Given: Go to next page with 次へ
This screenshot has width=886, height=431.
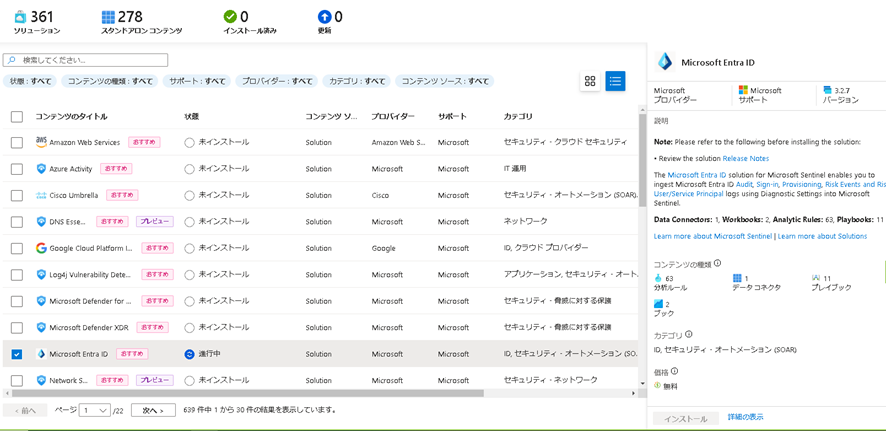Looking at the screenshot, I should coord(152,410).
